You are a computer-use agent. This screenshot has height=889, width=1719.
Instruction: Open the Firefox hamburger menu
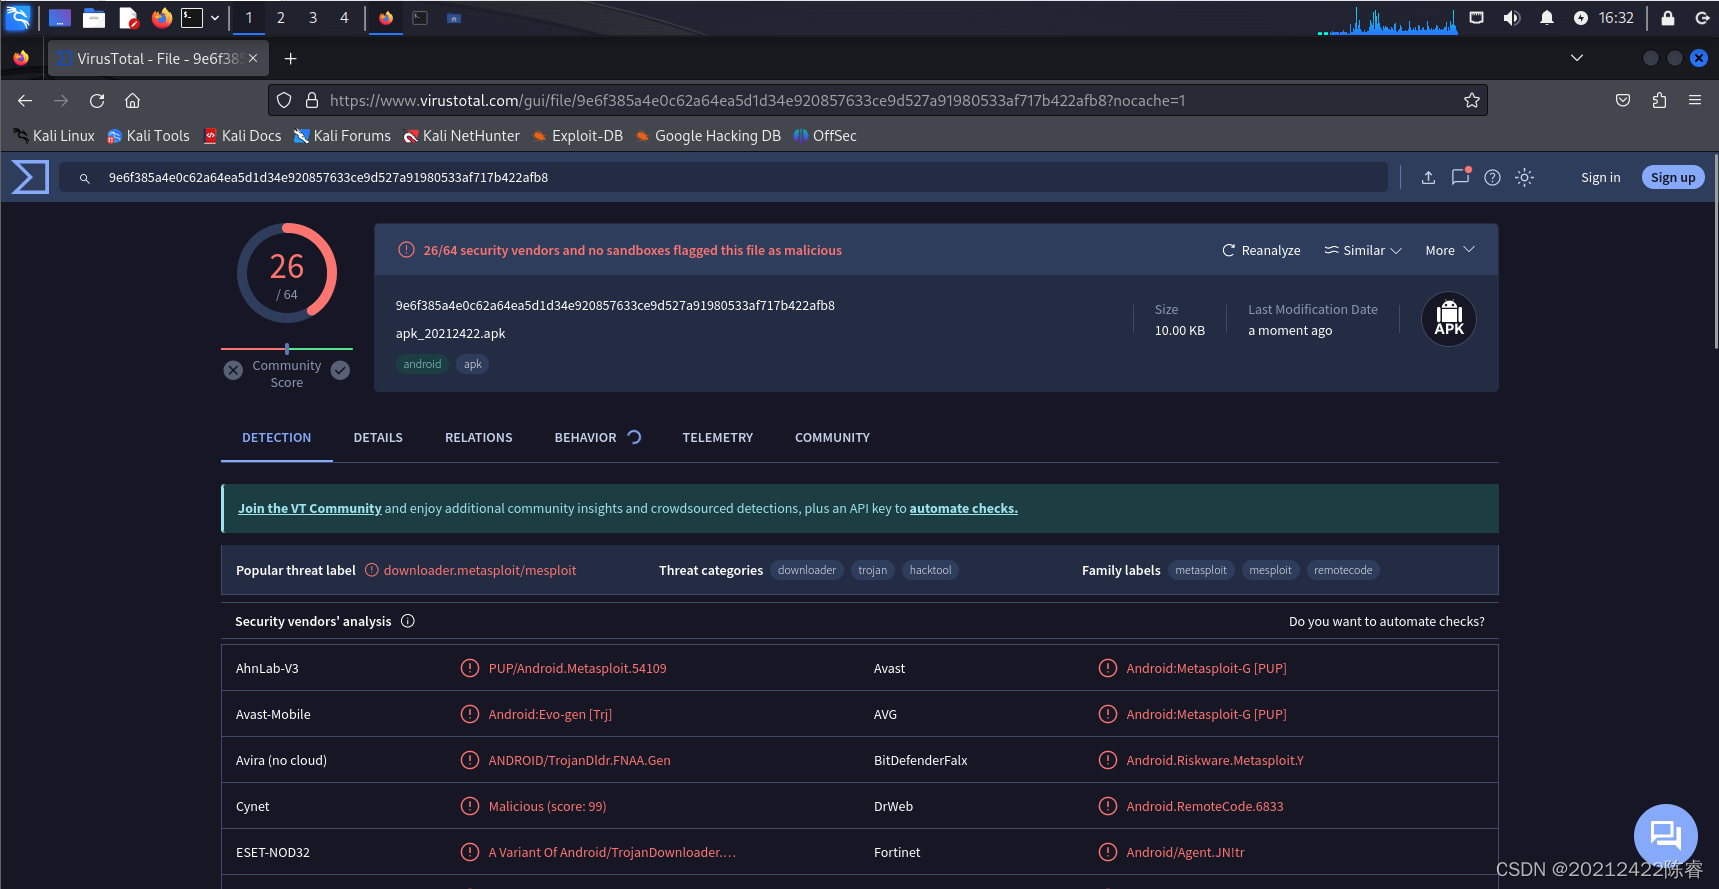[1695, 100]
